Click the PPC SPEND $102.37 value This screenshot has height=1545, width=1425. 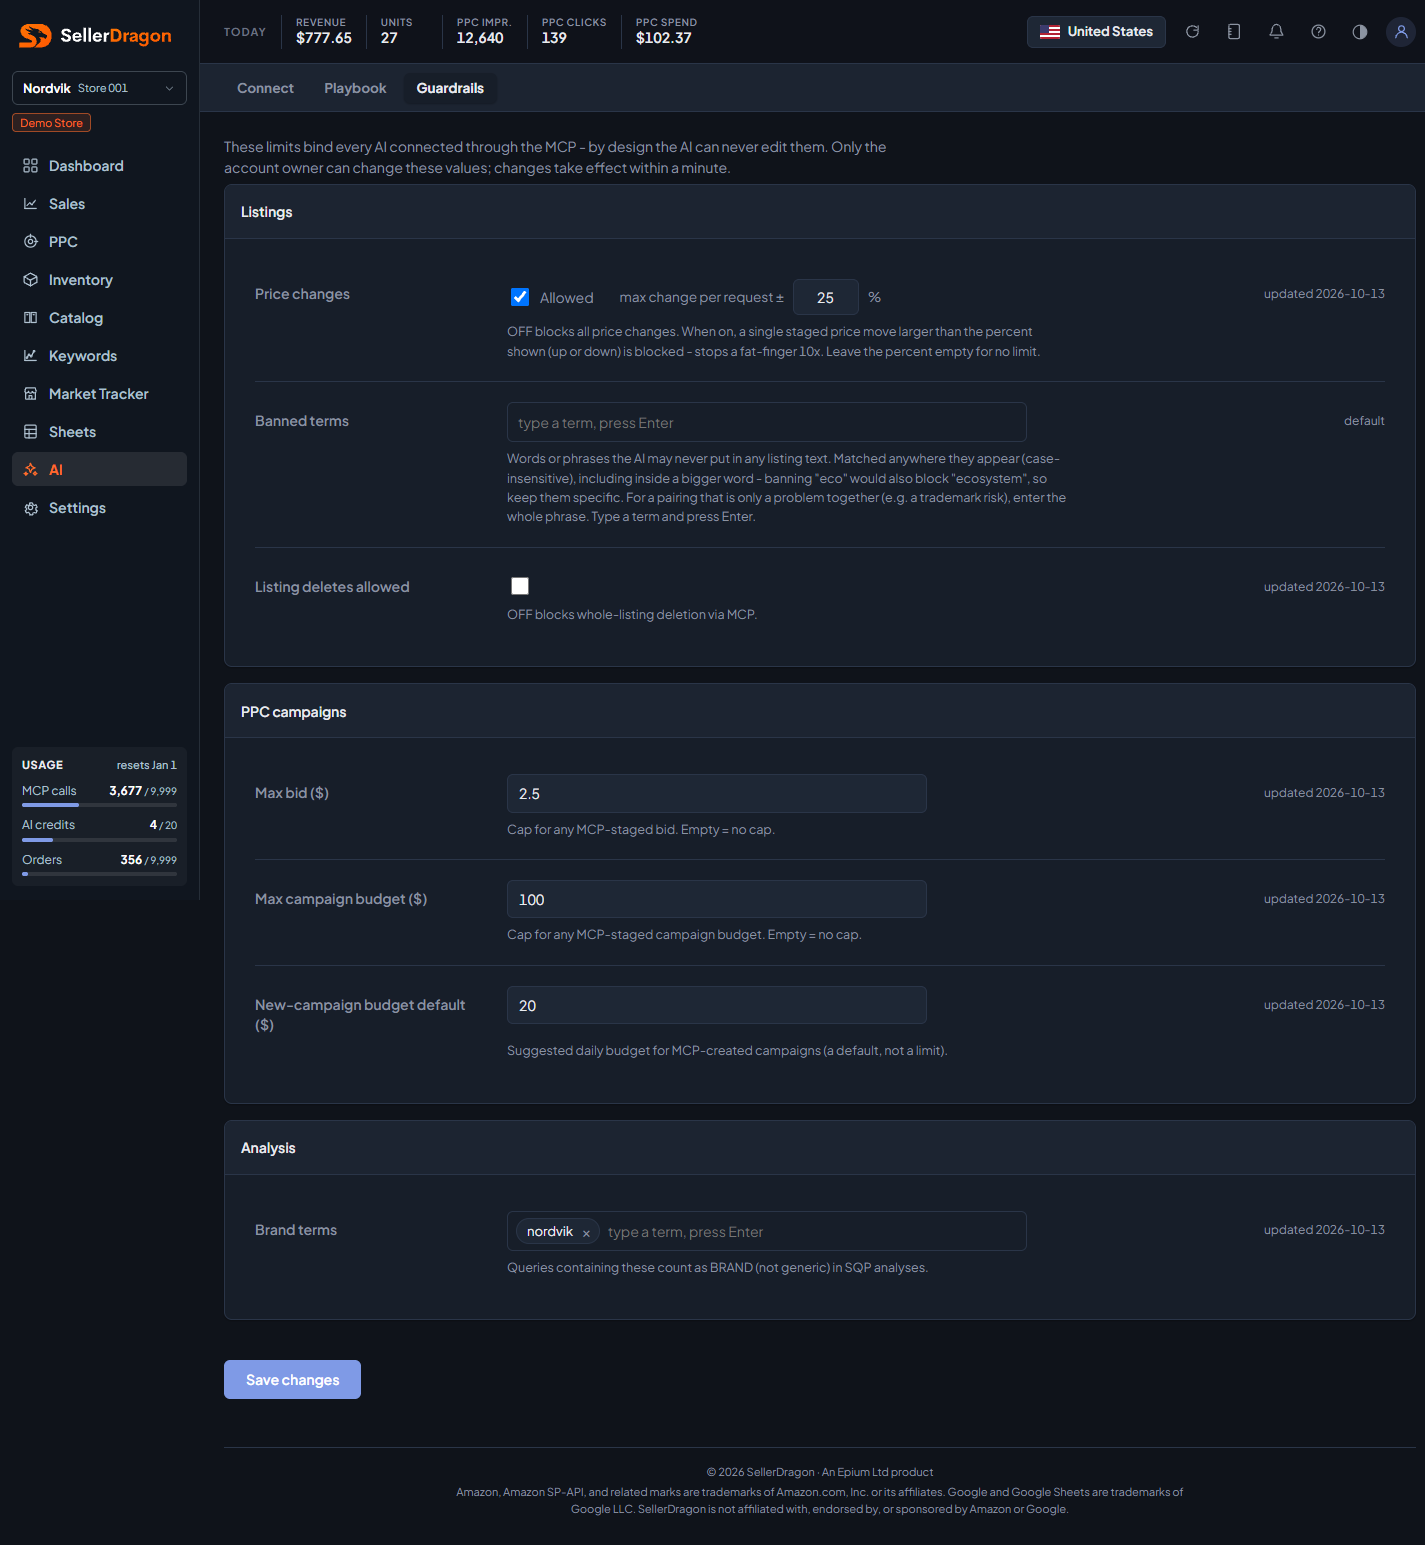[664, 38]
